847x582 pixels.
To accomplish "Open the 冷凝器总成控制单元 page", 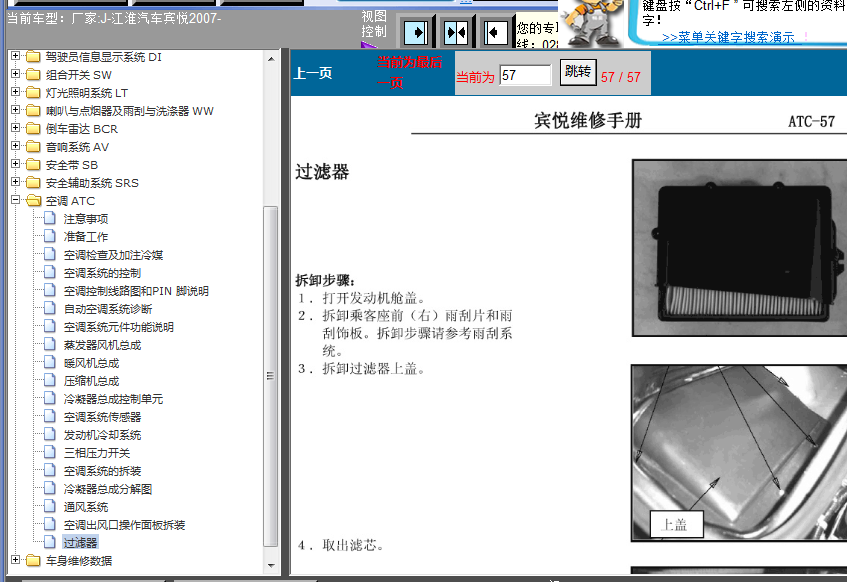I will (x=113, y=399).
